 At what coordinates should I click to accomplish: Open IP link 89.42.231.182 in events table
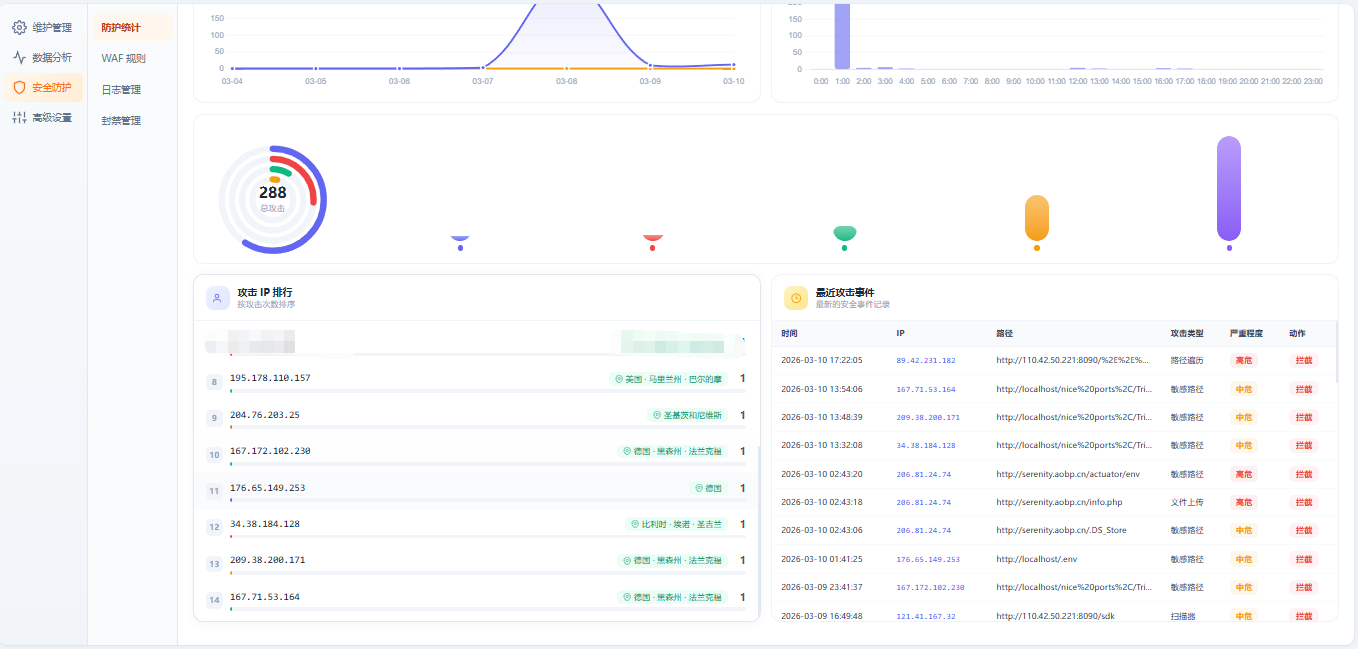point(925,361)
